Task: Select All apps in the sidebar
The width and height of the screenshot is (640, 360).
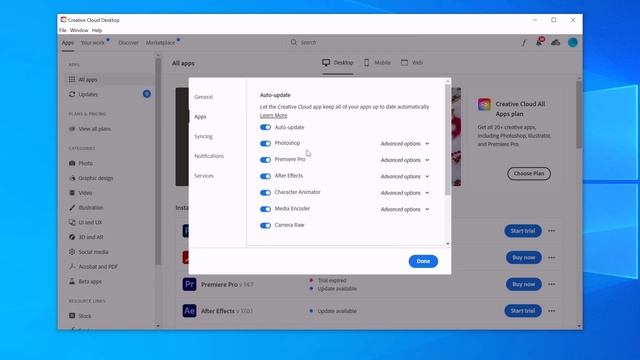Action: pyautogui.click(x=110, y=80)
